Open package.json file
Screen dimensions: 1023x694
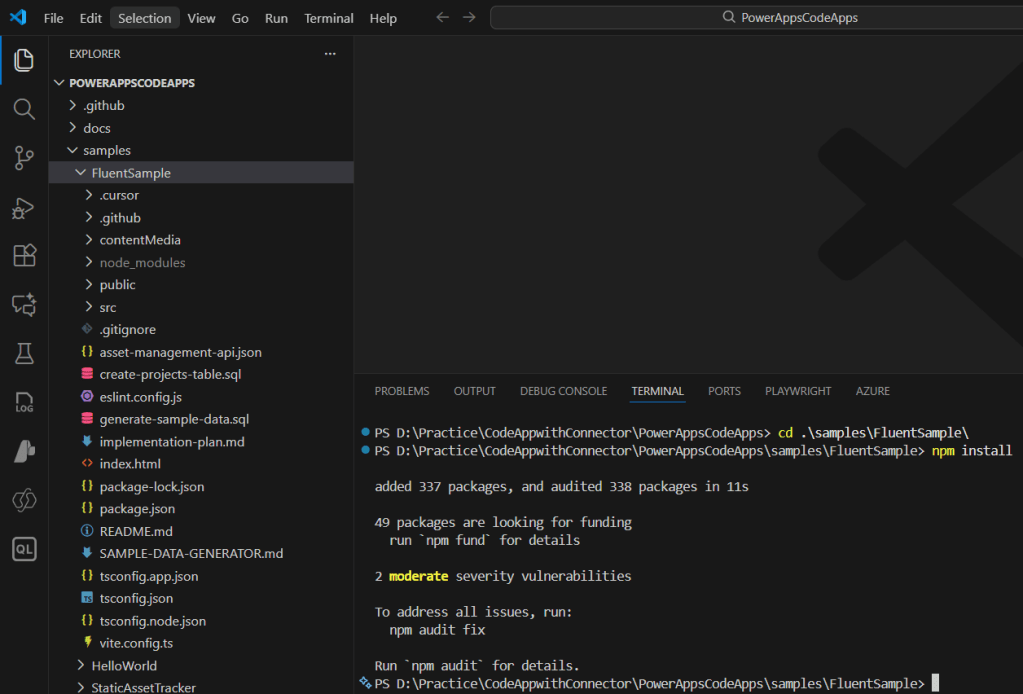[x=137, y=509]
